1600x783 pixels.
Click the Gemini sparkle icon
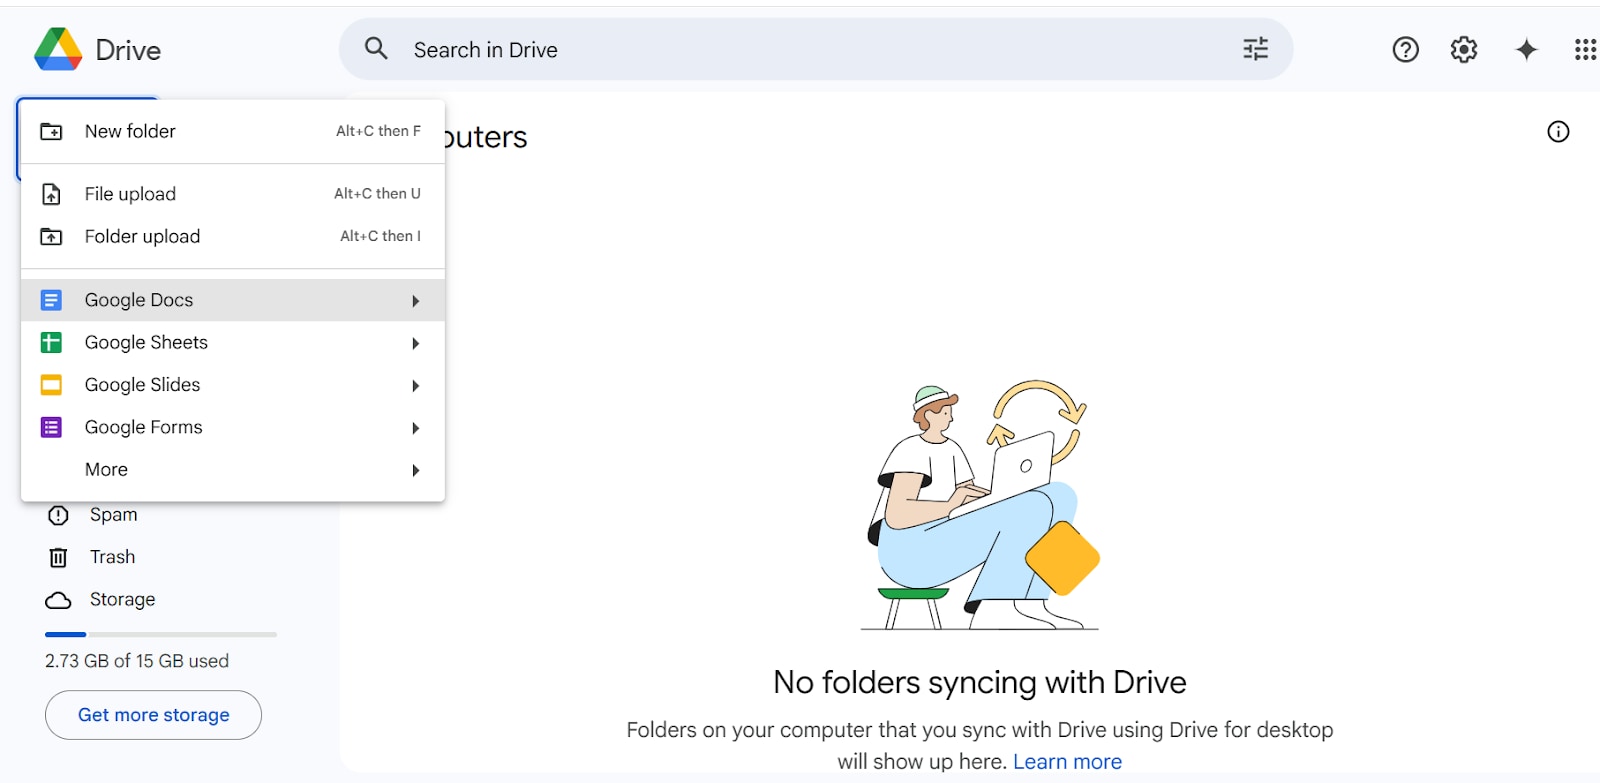click(1526, 49)
